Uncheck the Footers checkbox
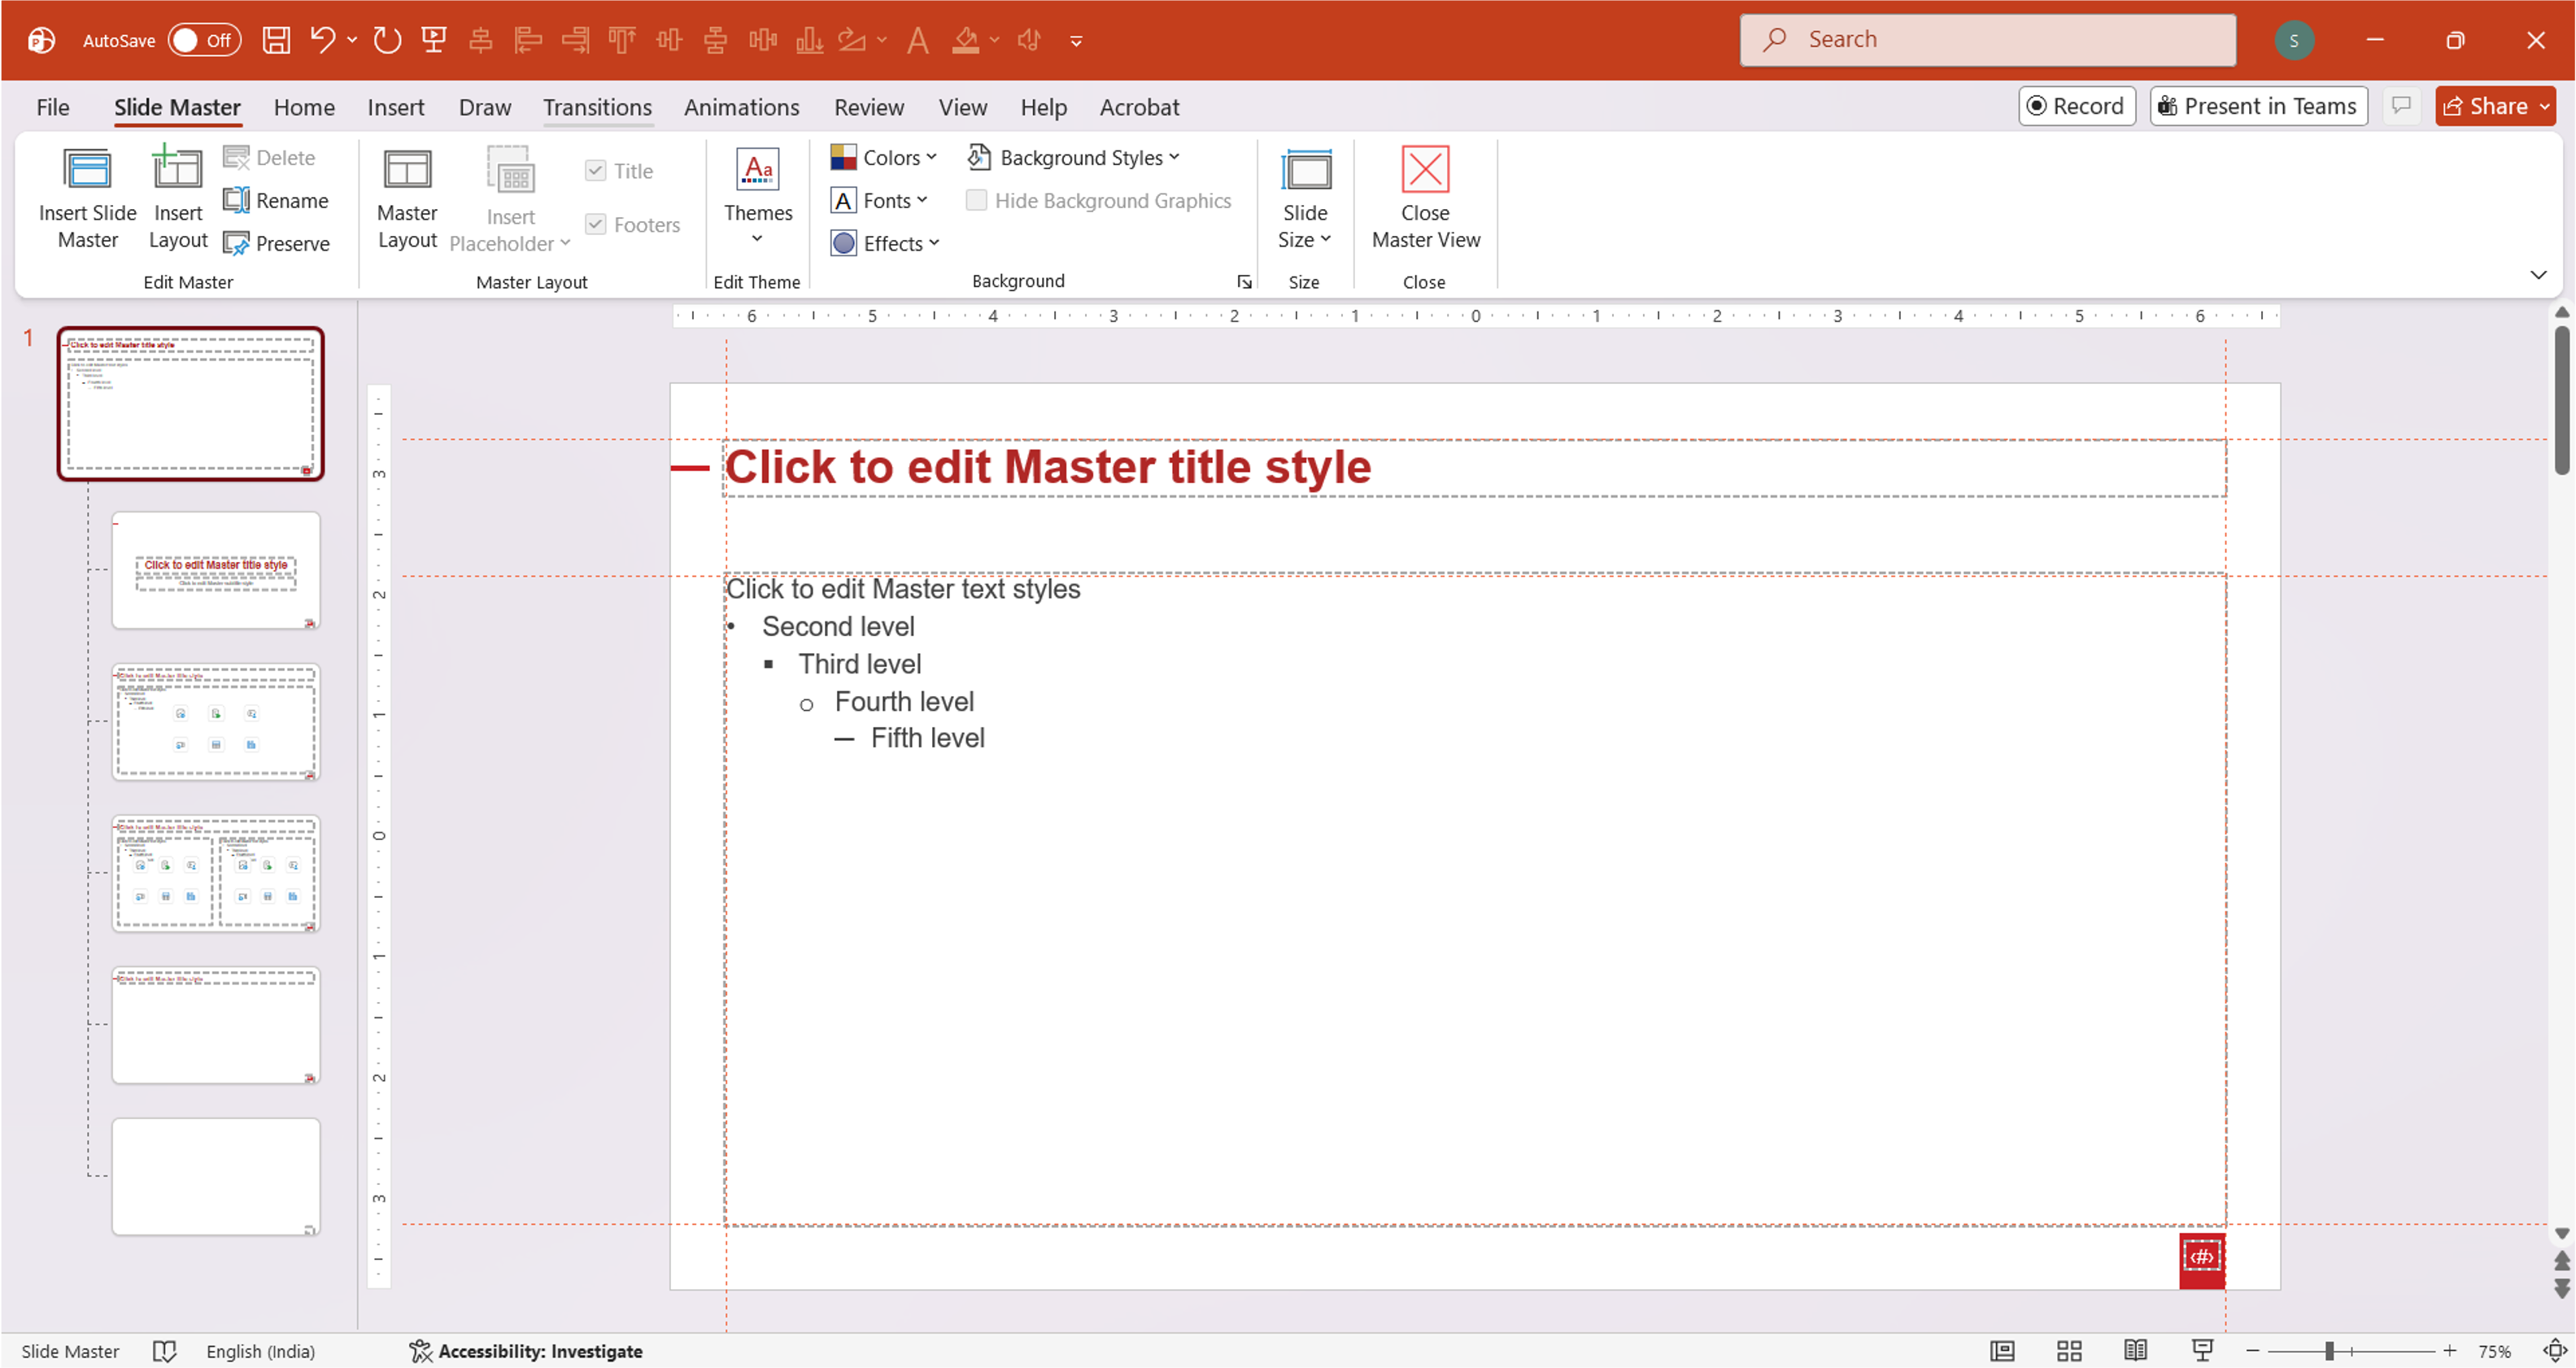This screenshot has width=2576, height=1368. 597,224
